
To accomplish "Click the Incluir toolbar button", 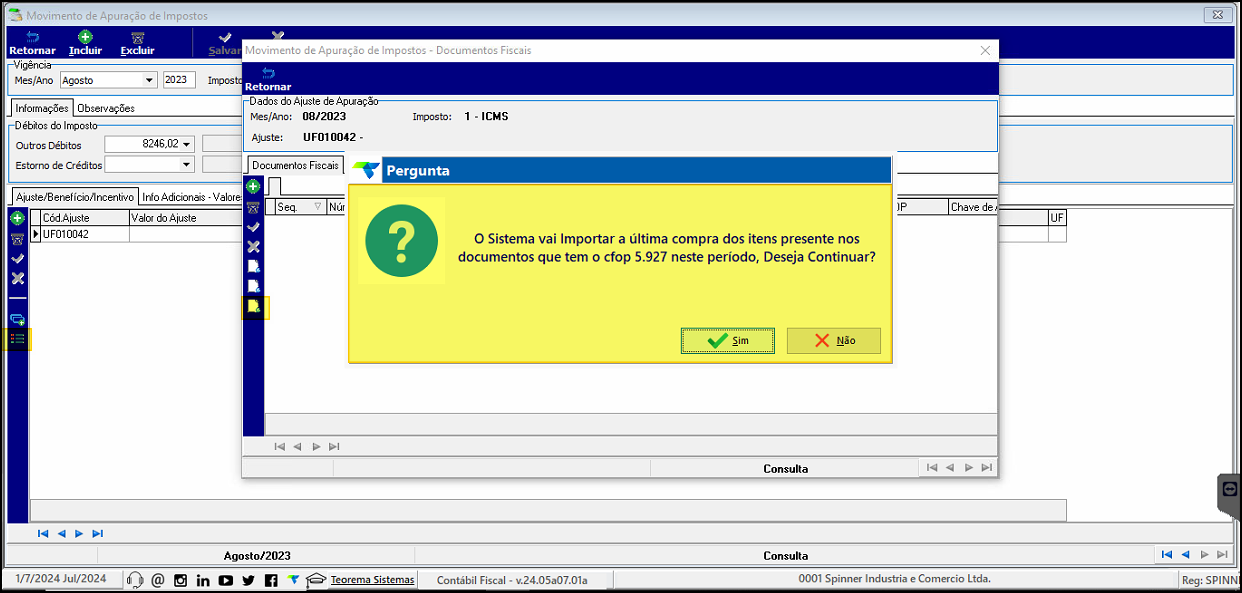I will coord(85,43).
